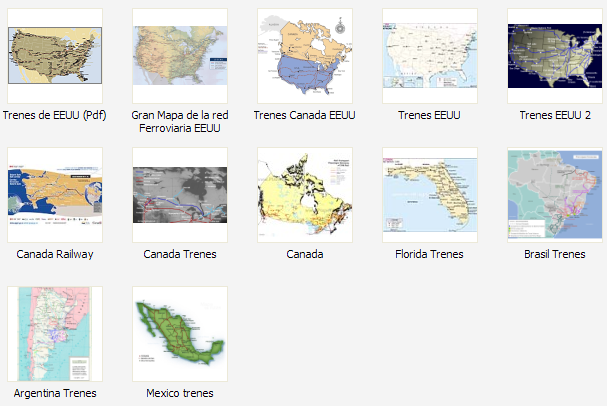Screen dimensions: 607x406
Task: Select the "Argentina Trenes" label text
Action: coord(54,394)
